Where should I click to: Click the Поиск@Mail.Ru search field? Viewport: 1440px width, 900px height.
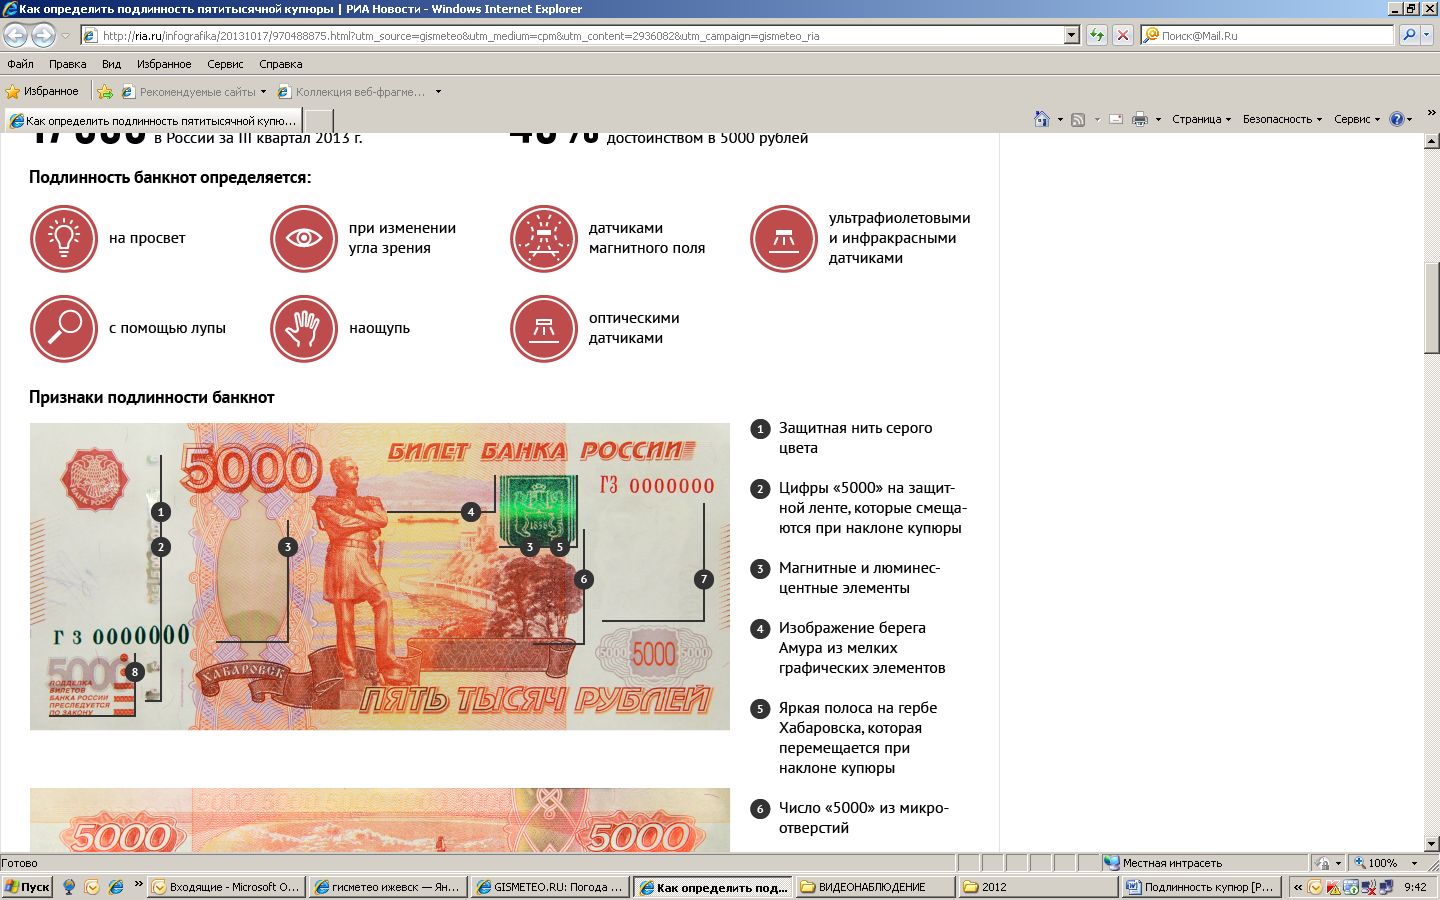[1267, 35]
